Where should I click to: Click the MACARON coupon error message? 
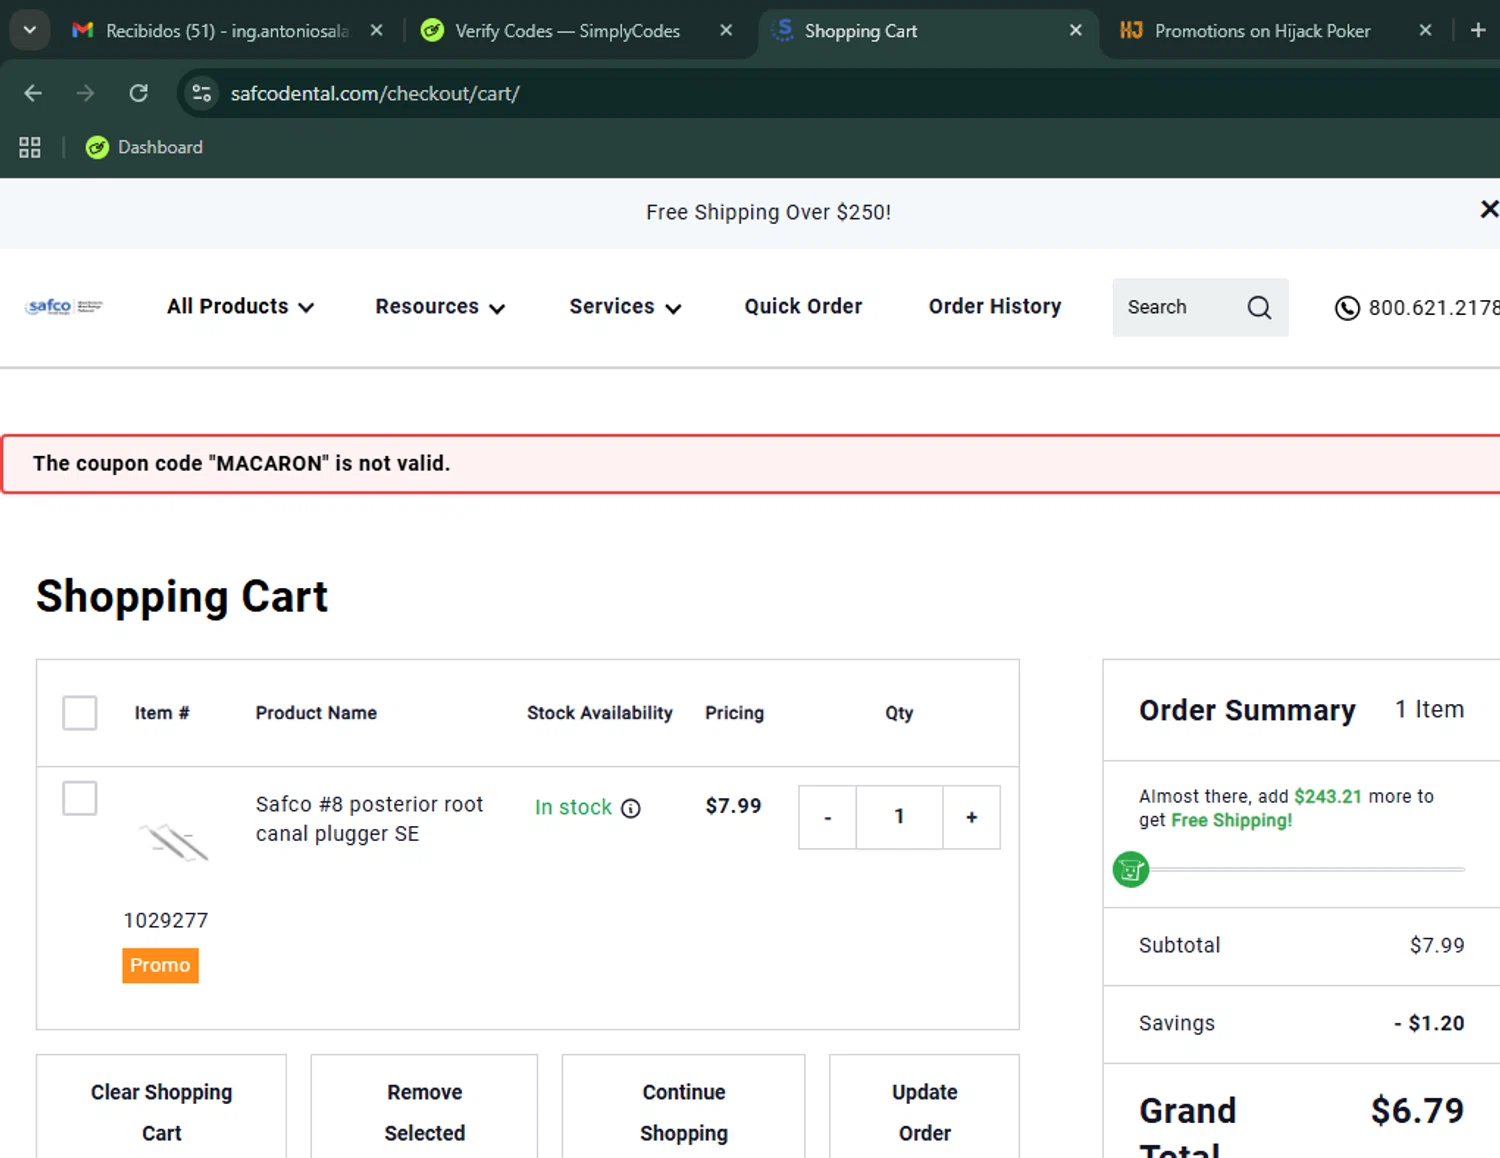pyautogui.click(x=241, y=463)
